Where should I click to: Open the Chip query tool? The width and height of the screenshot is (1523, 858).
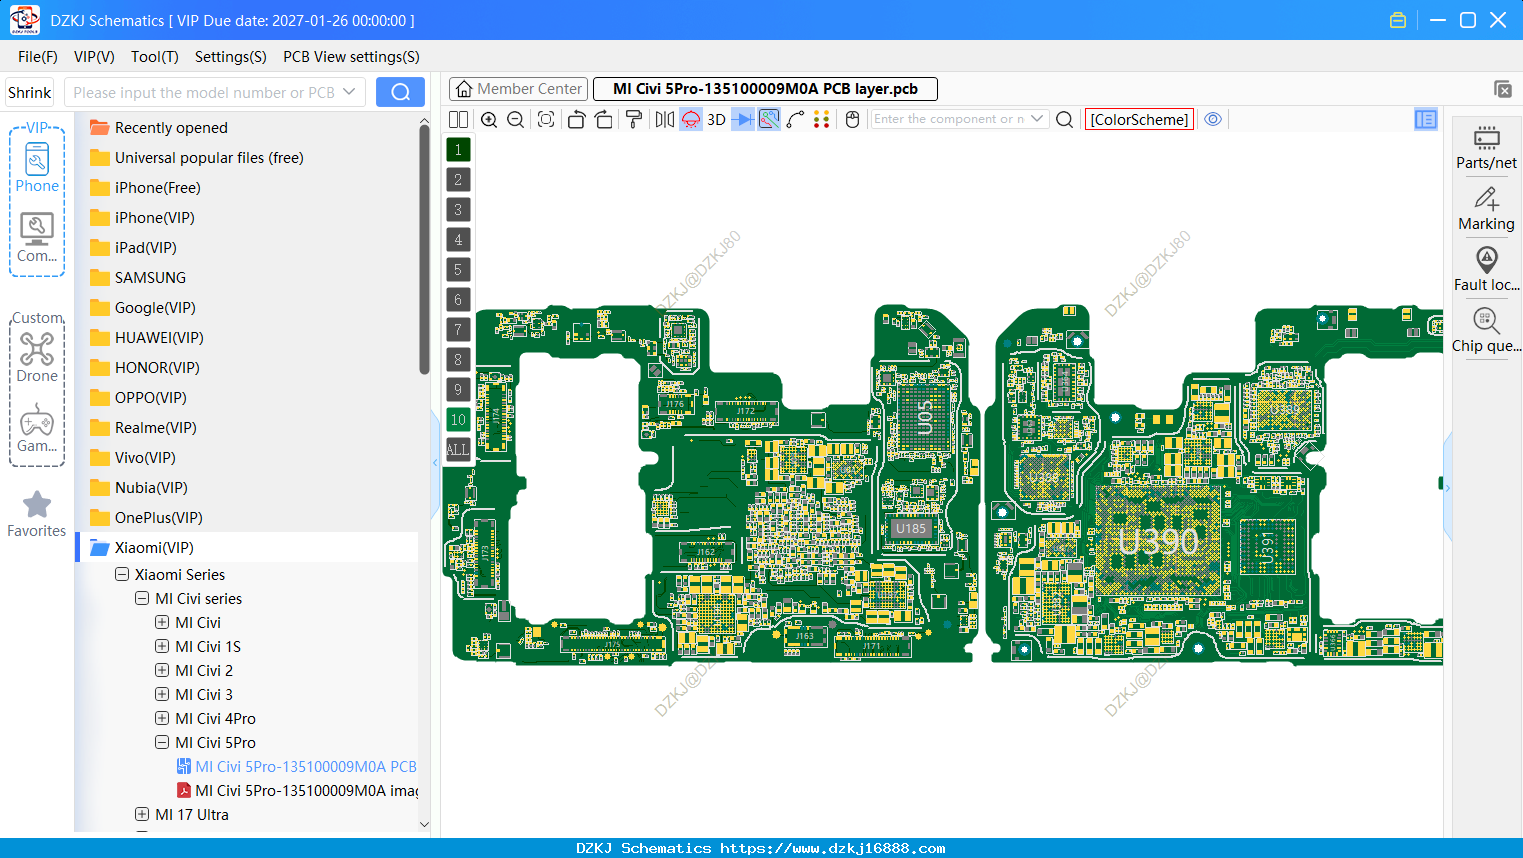(x=1486, y=331)
